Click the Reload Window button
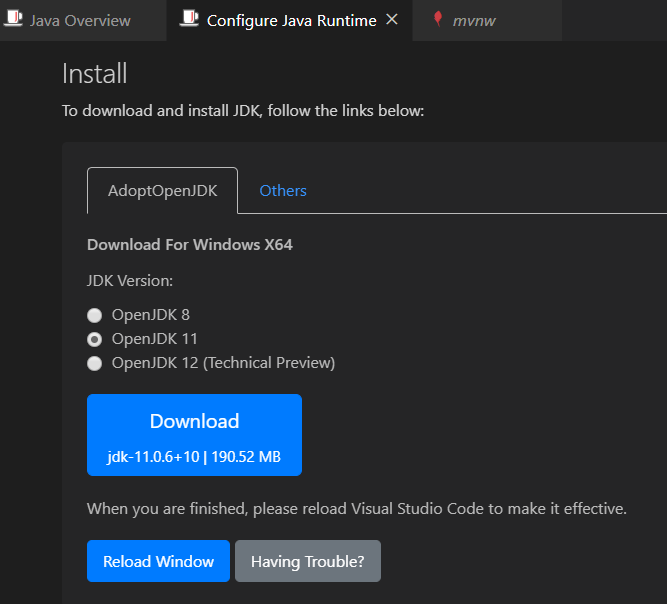This screenshot has width=667, height=604. tap(158, 561)
